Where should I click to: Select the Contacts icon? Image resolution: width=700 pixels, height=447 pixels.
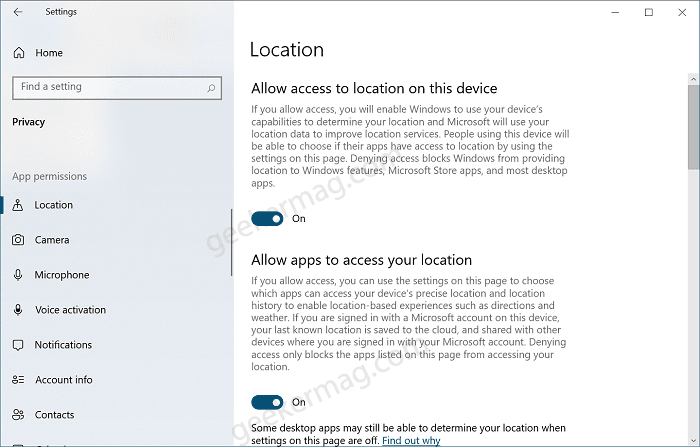(x=18, y=414)
